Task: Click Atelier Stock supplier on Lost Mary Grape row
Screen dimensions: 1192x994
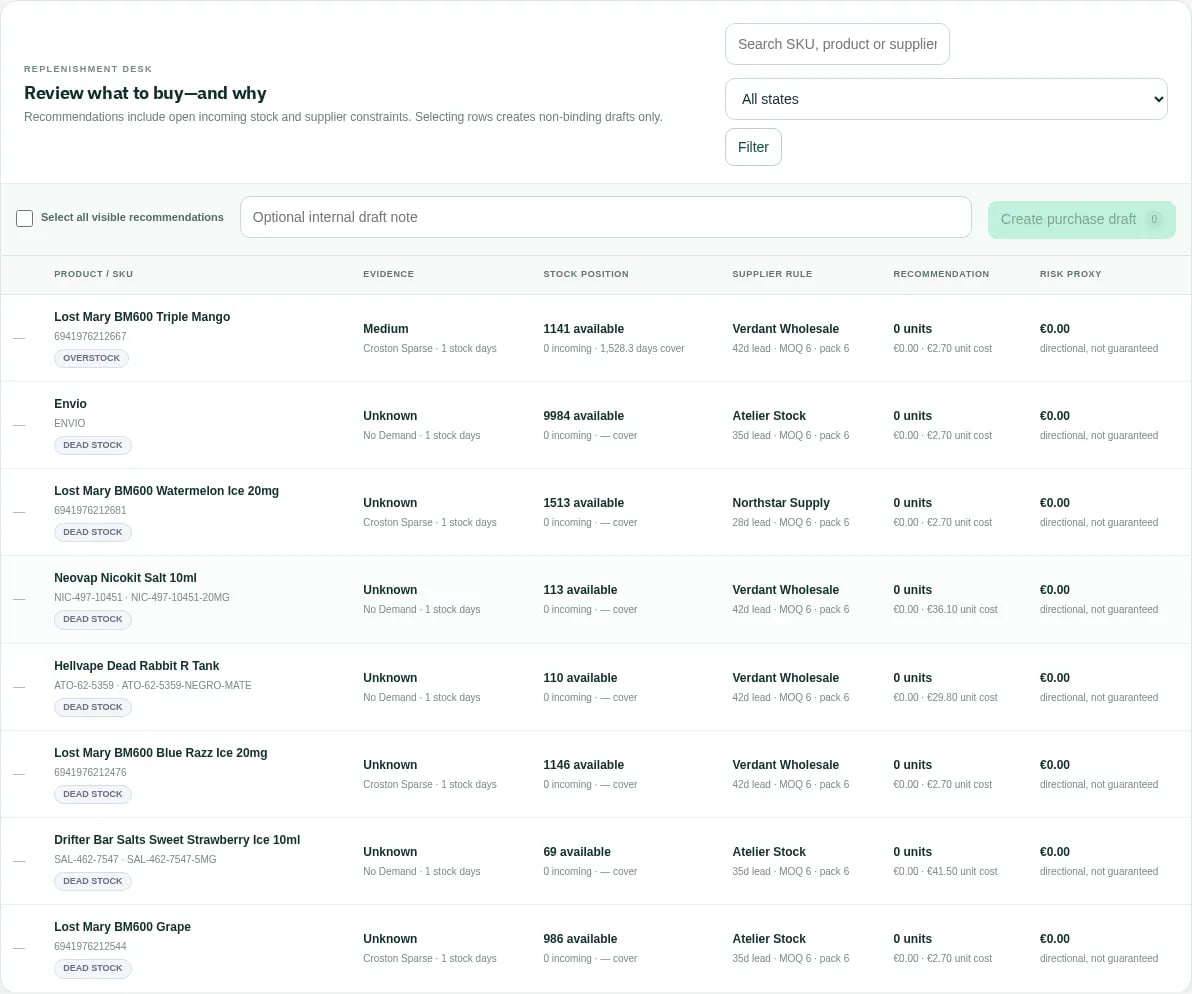Action: click(769, 939)
